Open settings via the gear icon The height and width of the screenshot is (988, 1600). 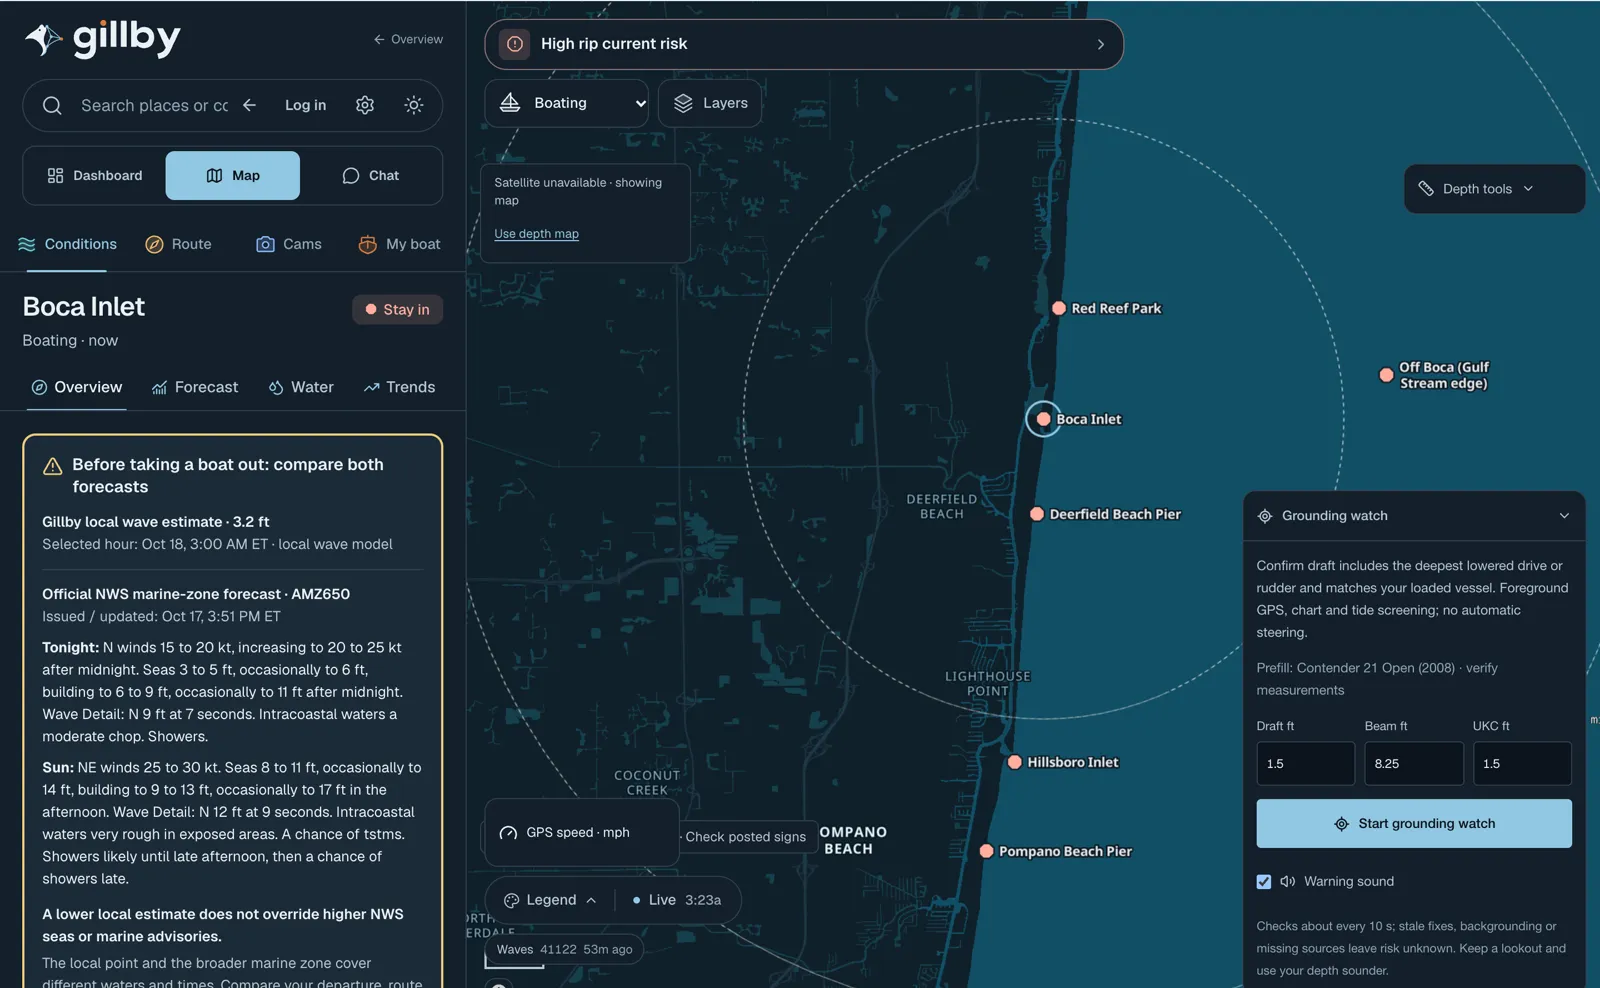365,105
